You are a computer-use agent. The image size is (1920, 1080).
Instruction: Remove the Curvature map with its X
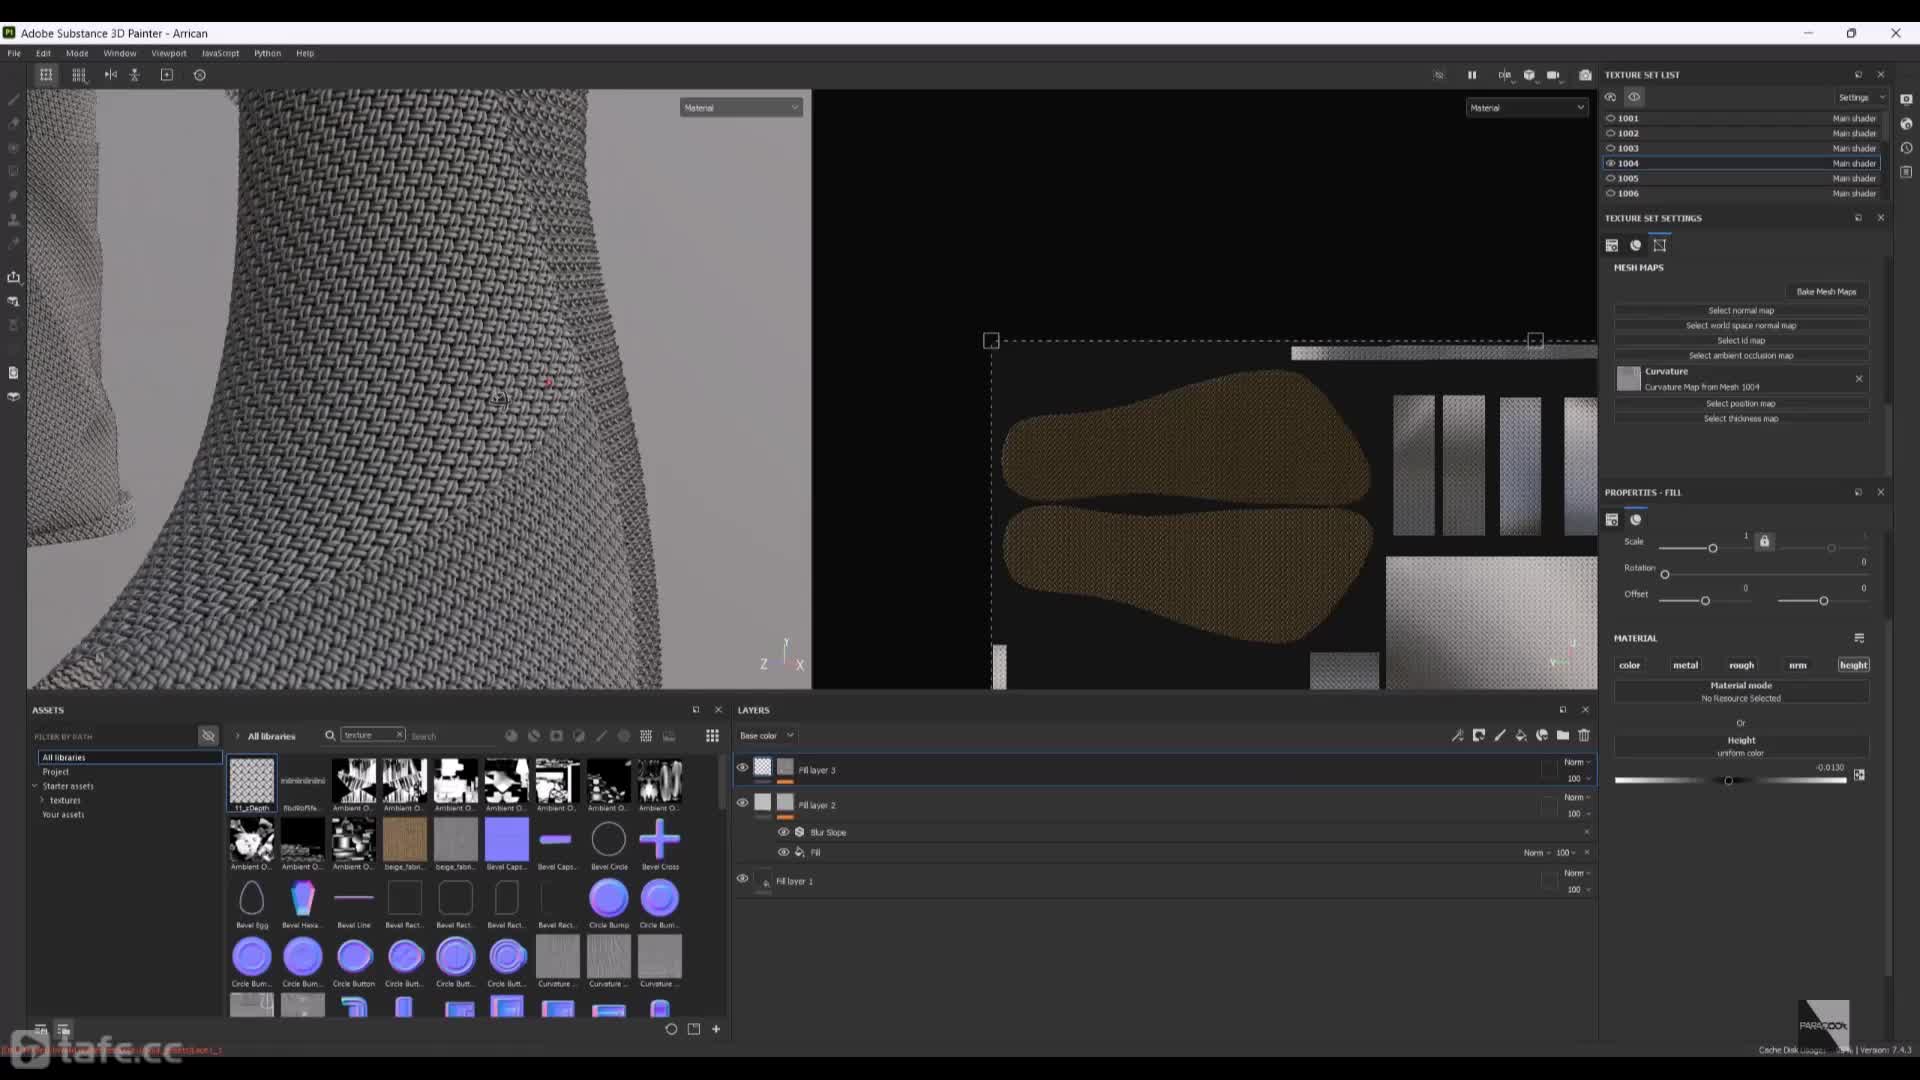tap(1859, 379)
